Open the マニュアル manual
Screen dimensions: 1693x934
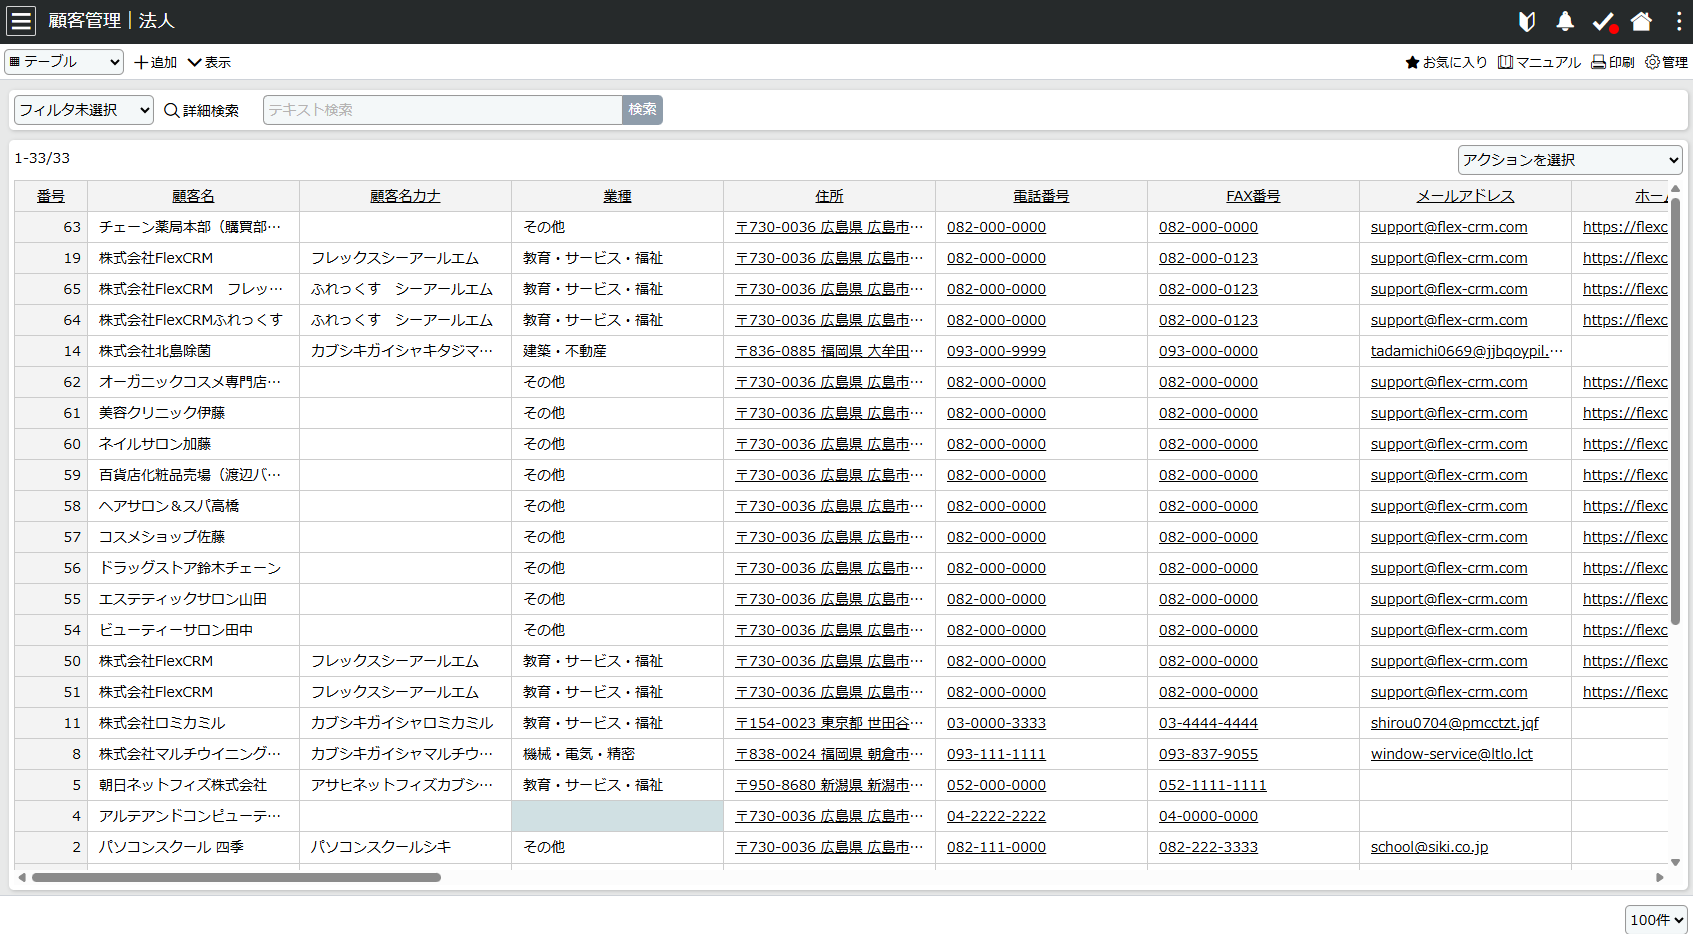(1538, 61)
